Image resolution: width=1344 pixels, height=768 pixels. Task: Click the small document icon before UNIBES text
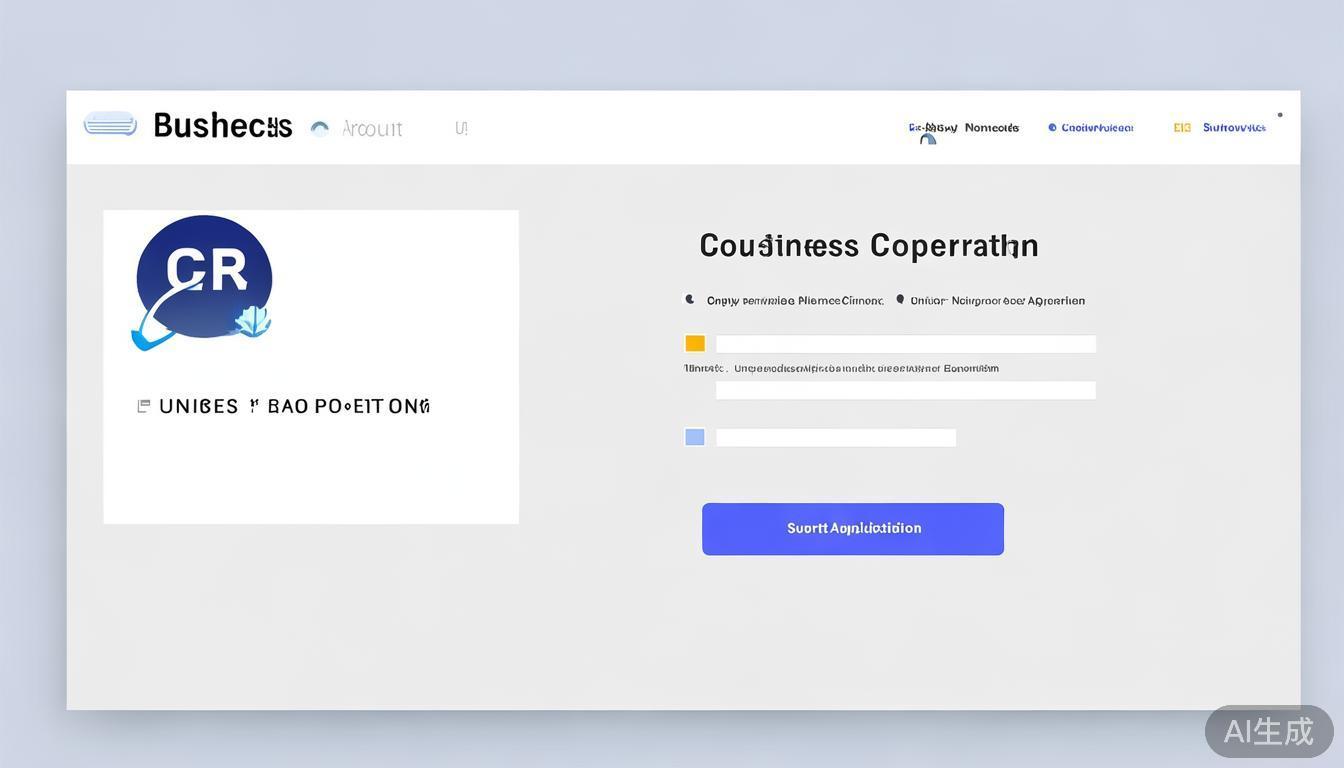click(x=144, y=406)
